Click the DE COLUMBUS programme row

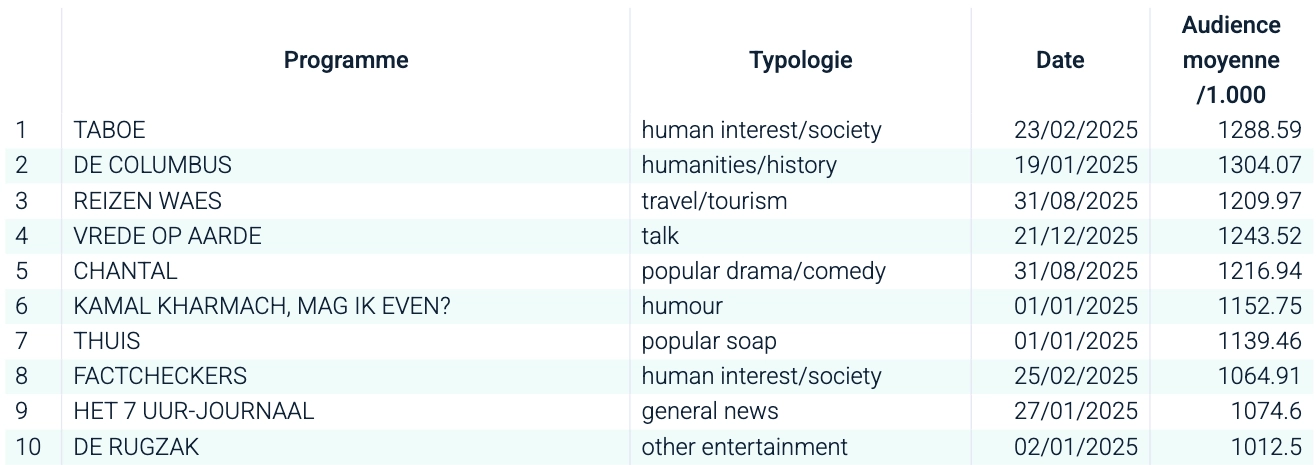tap(152, 165)
